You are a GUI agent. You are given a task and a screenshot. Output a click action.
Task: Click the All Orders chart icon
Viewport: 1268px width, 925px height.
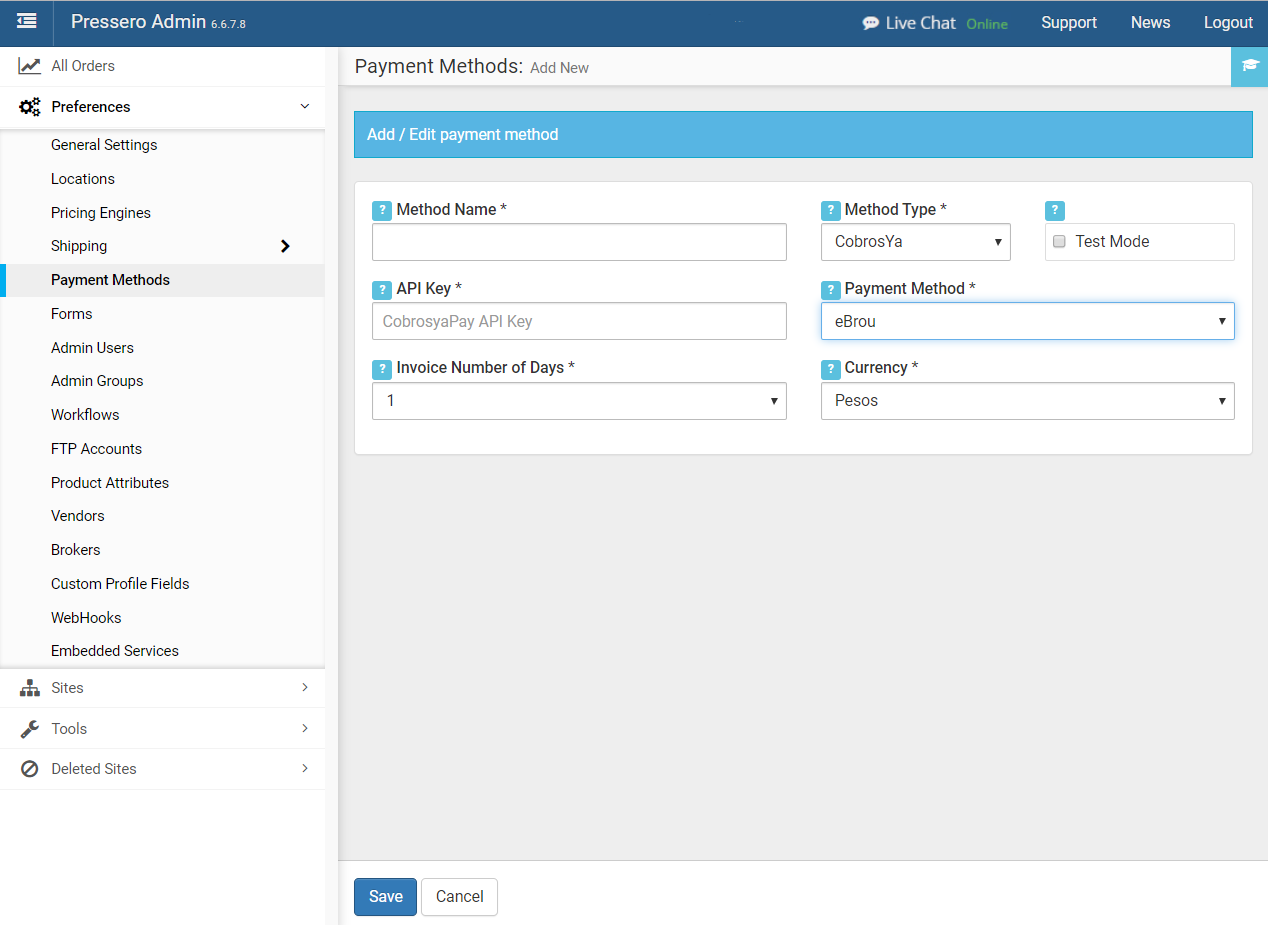(x=29, y=66)
